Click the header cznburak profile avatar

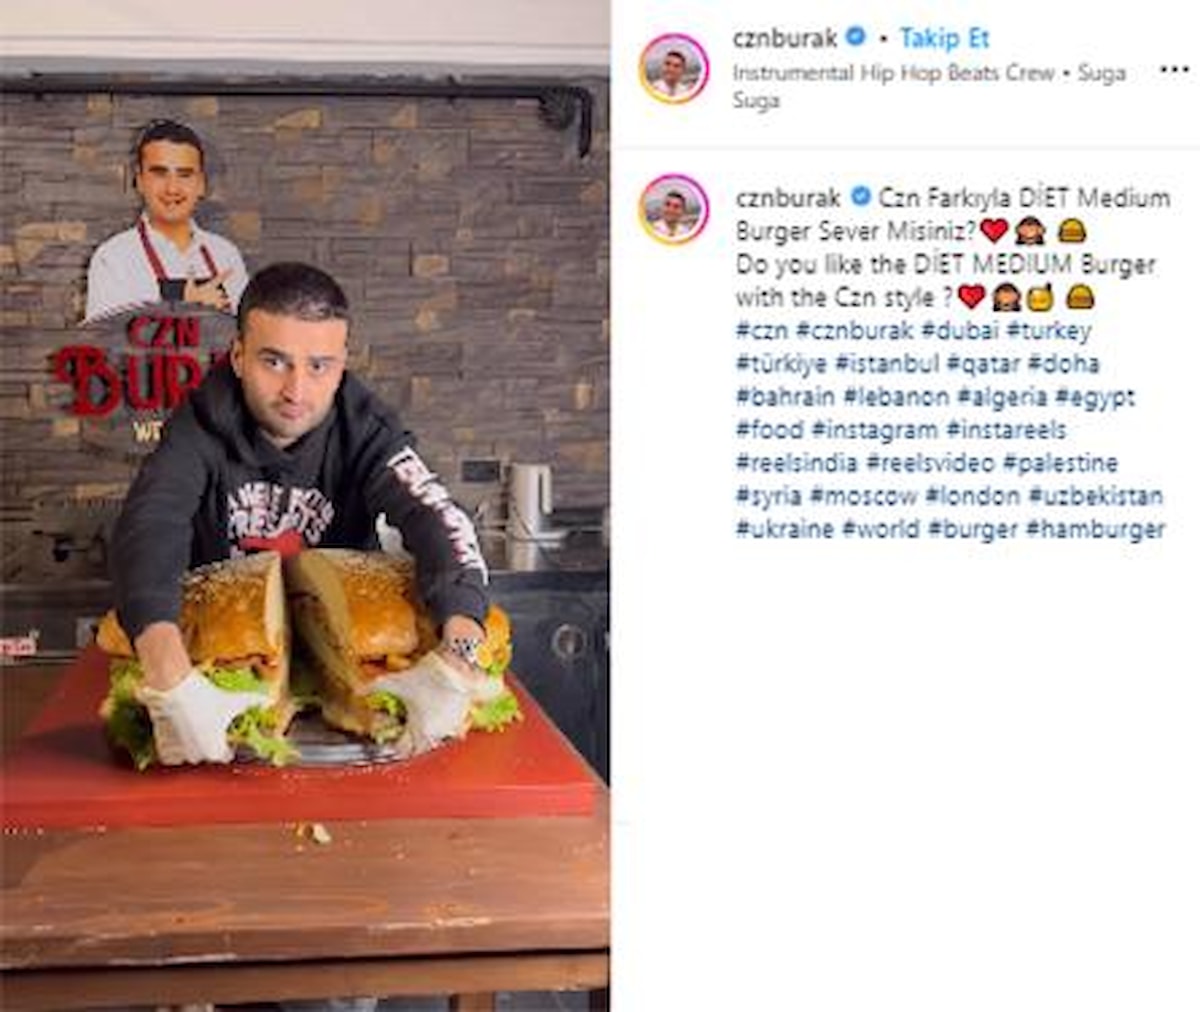tap(674, 69)
